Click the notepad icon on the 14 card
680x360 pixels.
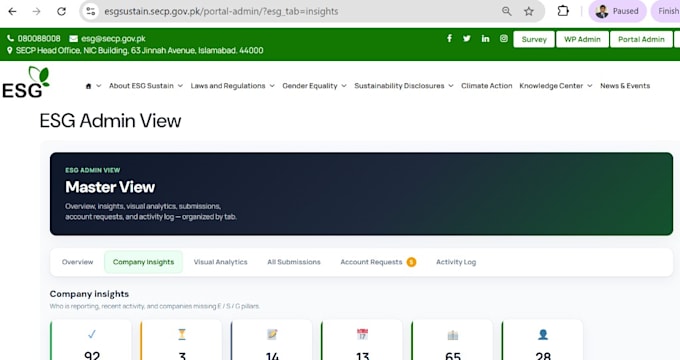pos(272,334)
